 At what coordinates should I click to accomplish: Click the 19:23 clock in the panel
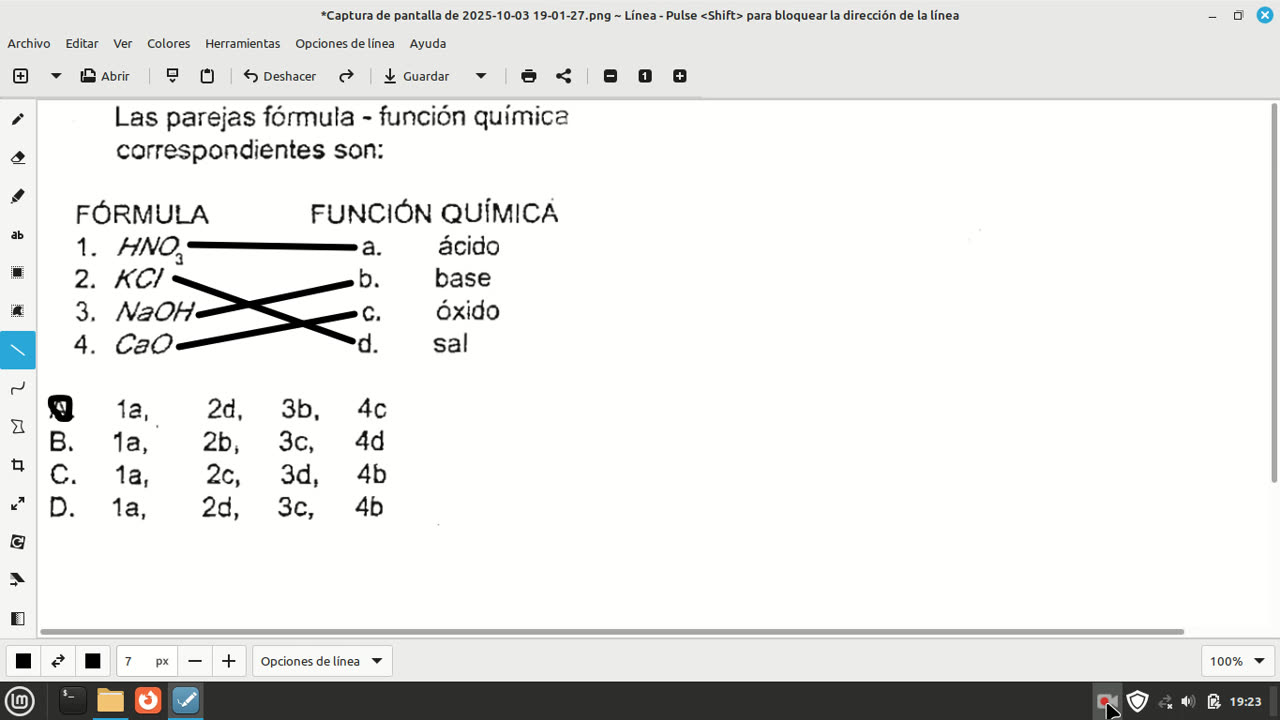tap(1245, 702)
